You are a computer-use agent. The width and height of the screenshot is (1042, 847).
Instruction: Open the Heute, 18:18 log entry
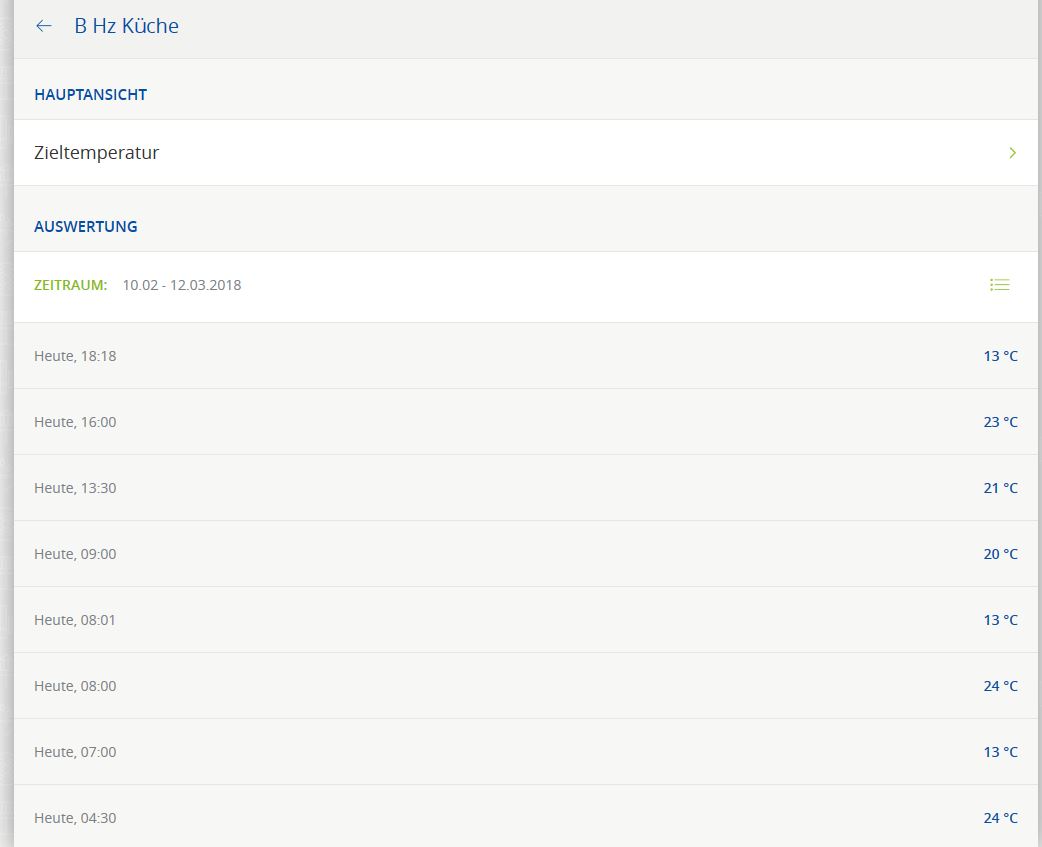coord(75,356)
